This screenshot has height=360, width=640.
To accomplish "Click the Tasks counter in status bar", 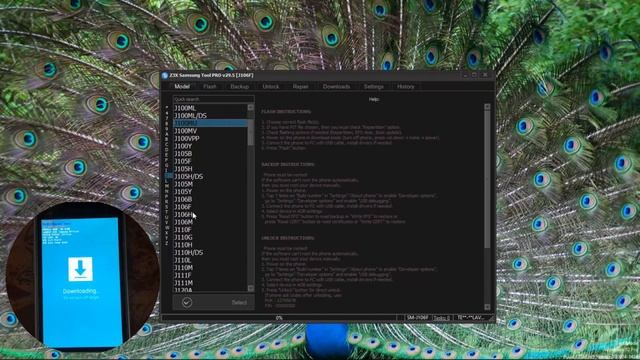I will (x=441, y=318).
